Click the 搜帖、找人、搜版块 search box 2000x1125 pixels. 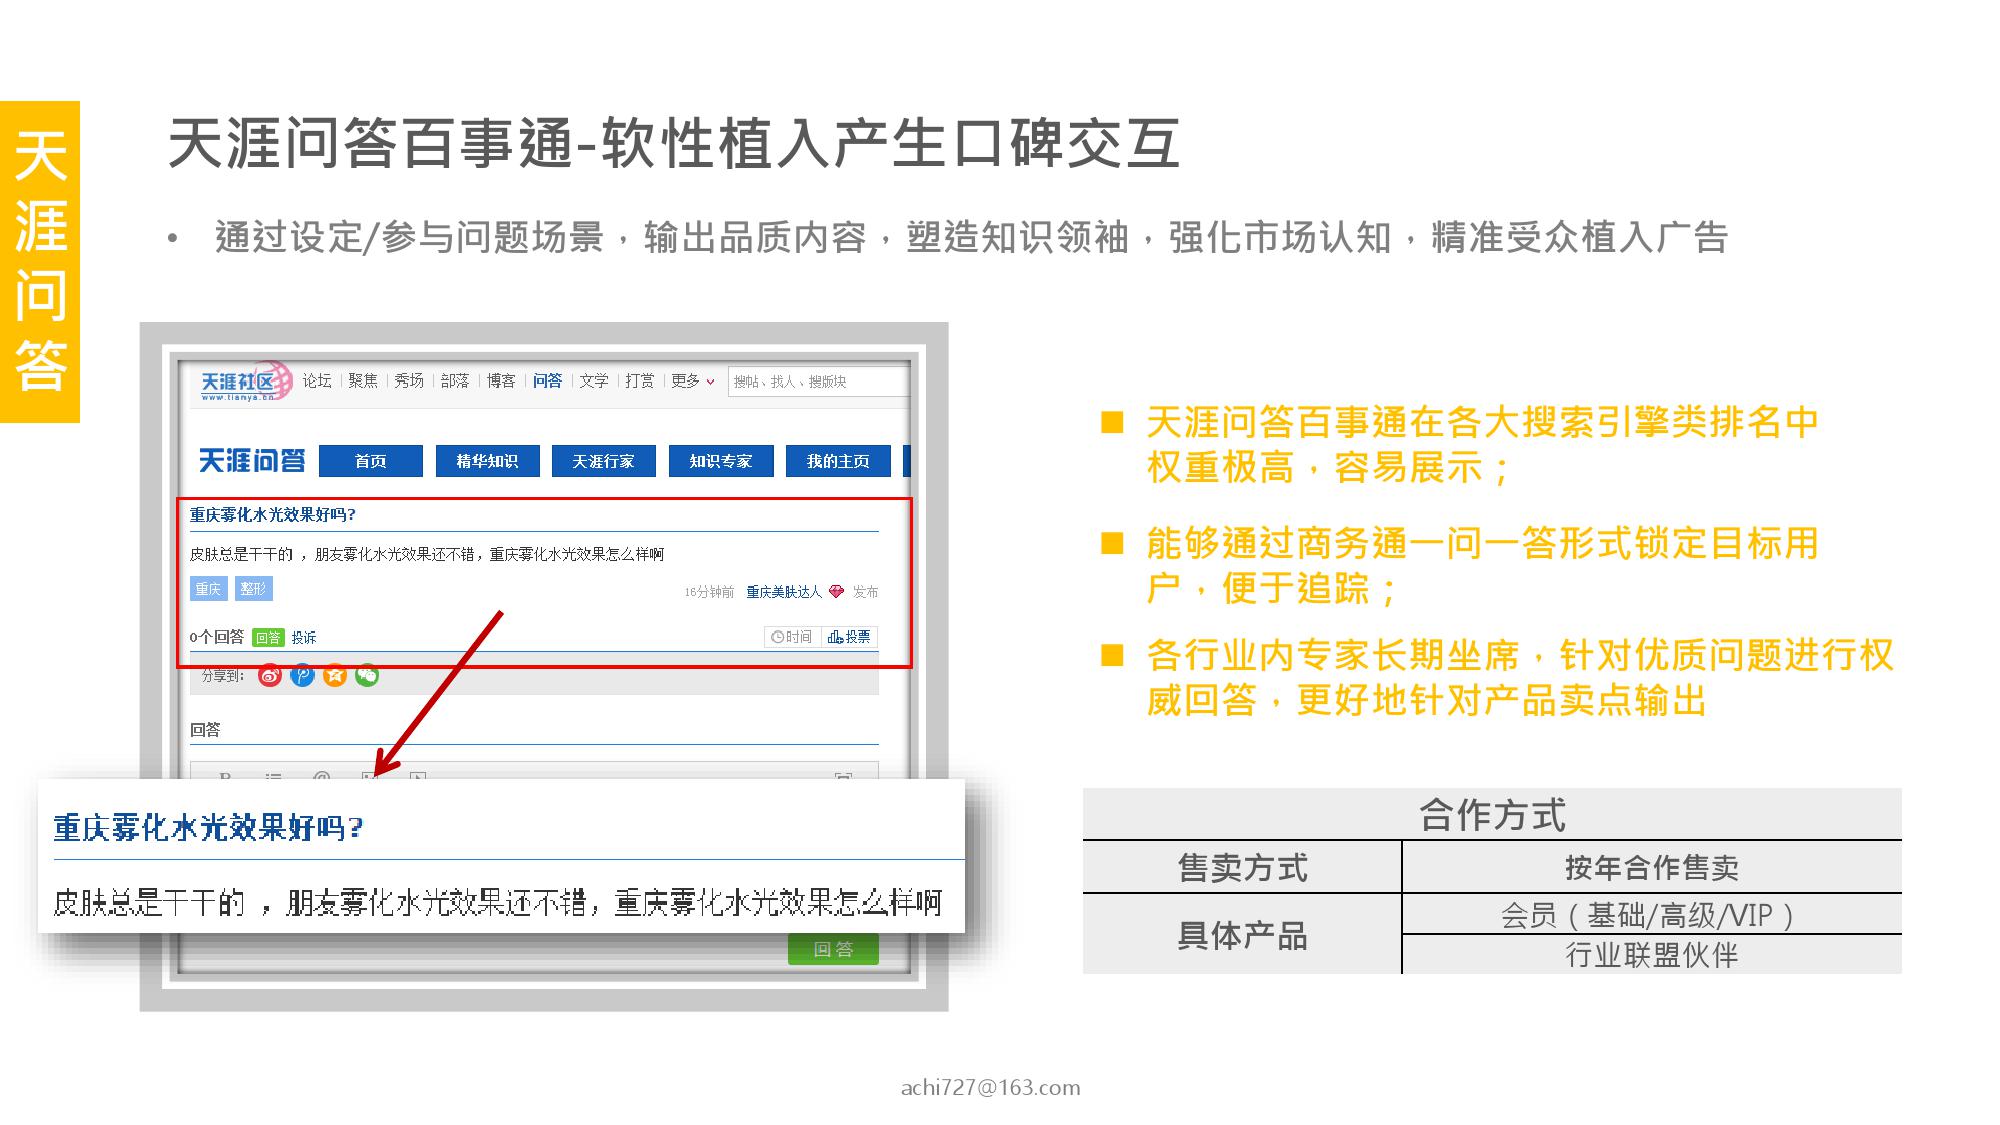[x=818, y=381]
